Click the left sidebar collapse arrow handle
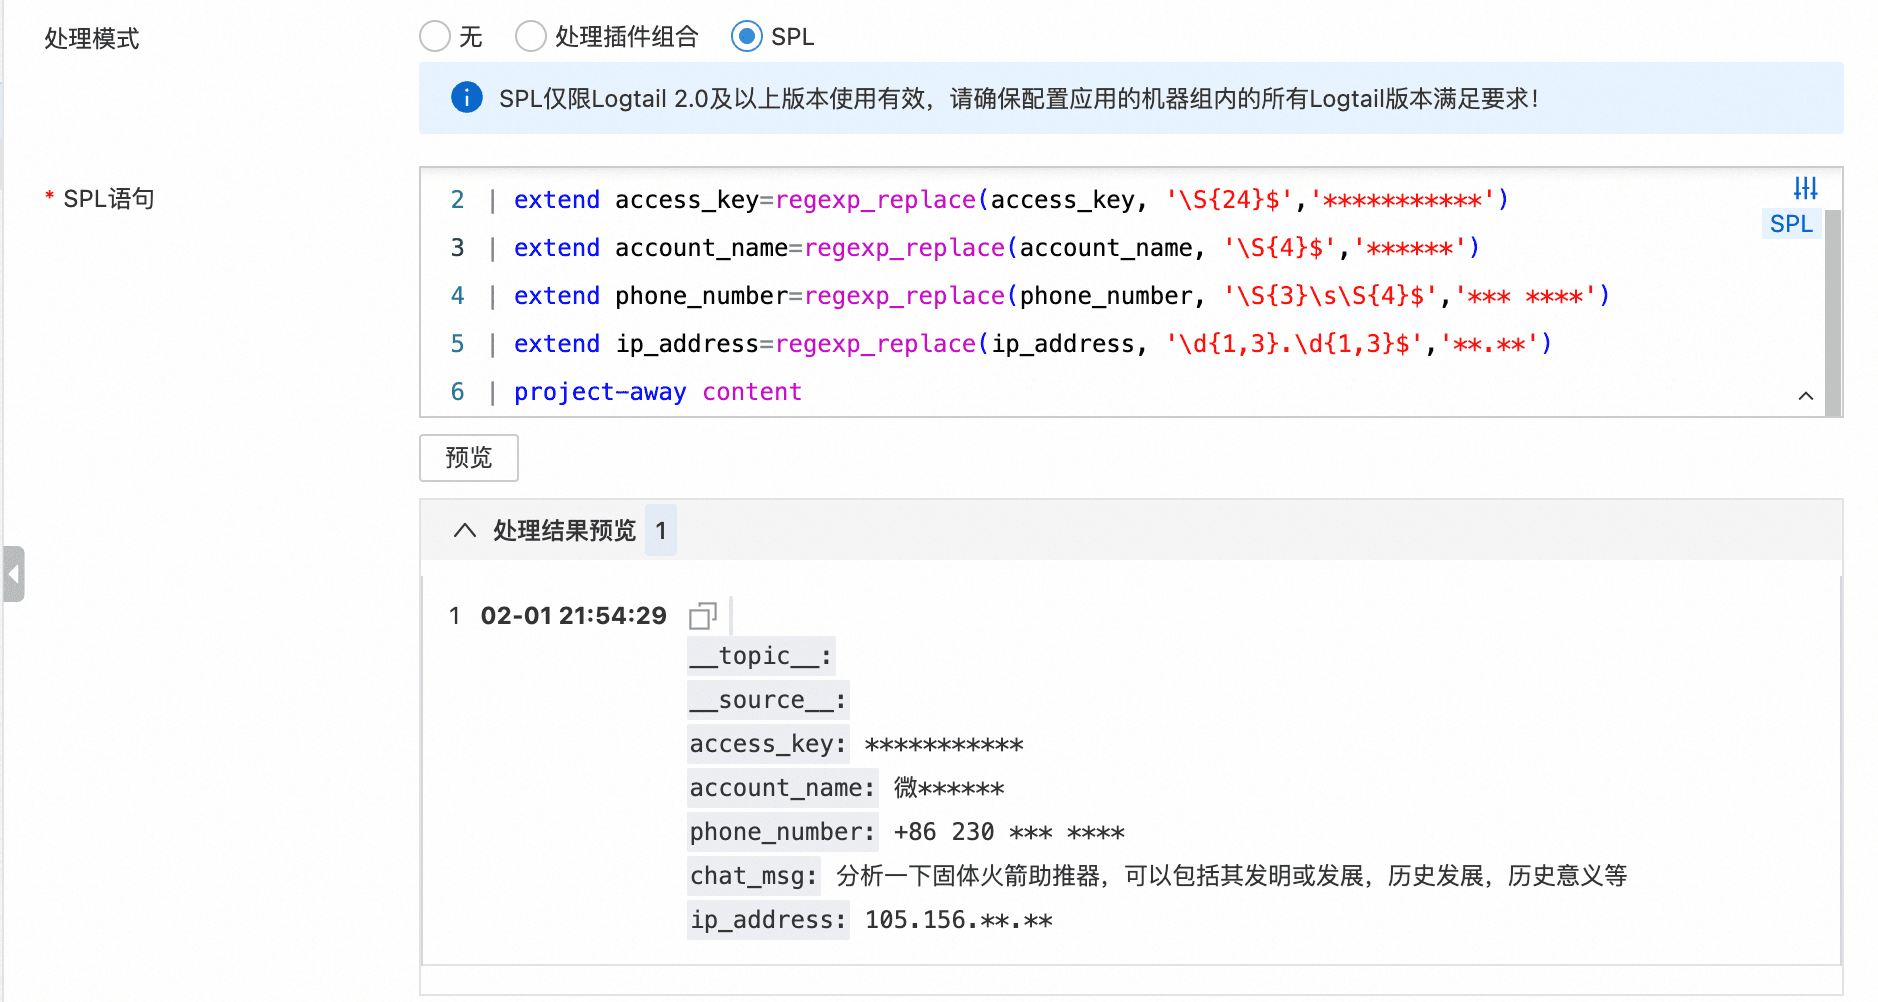Image resolution: width=1878 pixels, height=1002 pixels. pos(13,574)
